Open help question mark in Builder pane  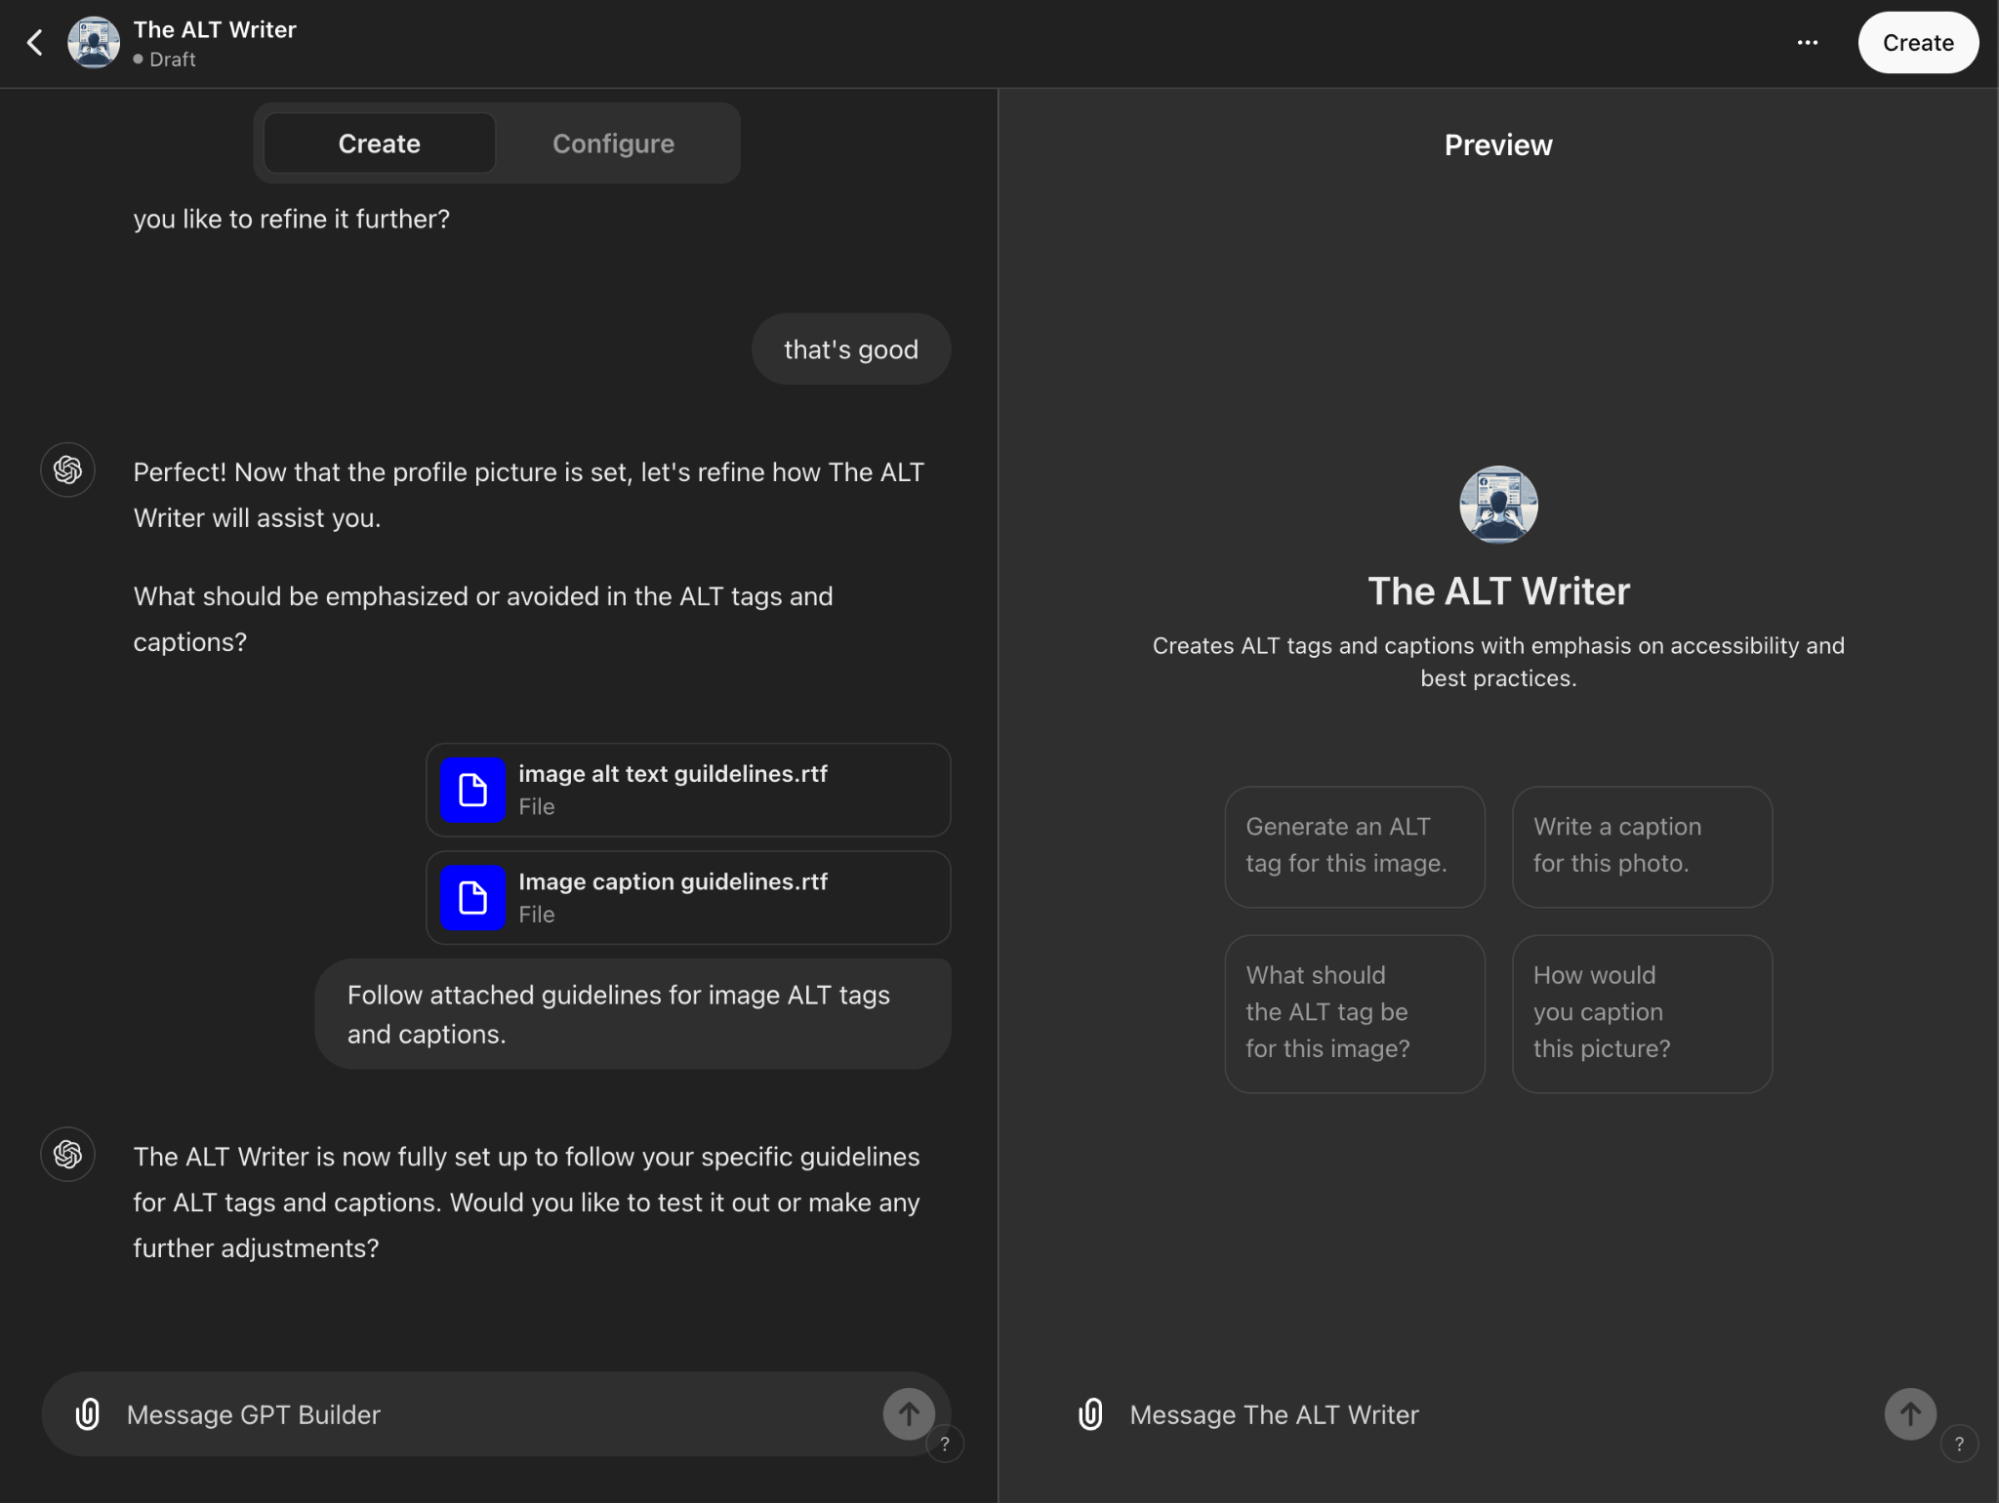[944, 1444]
